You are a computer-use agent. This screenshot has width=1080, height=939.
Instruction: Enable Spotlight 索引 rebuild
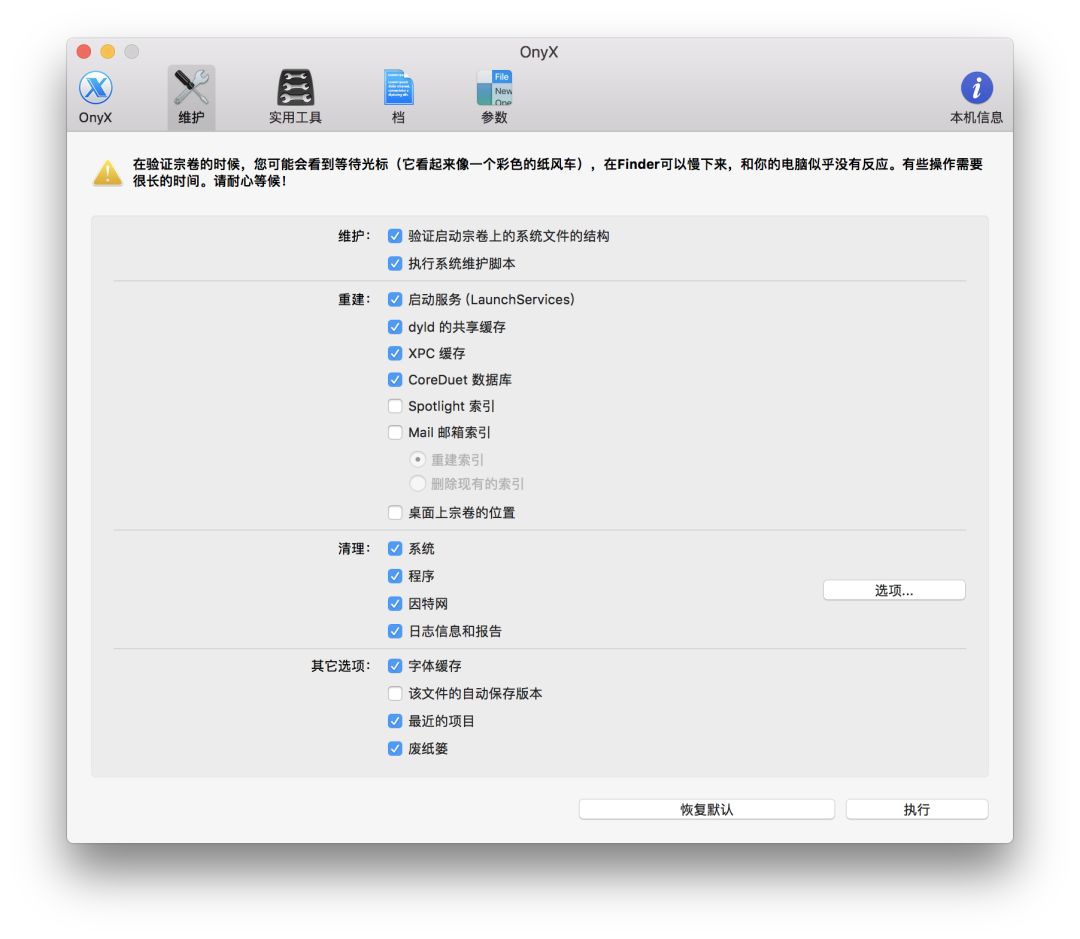click(395, 406)
